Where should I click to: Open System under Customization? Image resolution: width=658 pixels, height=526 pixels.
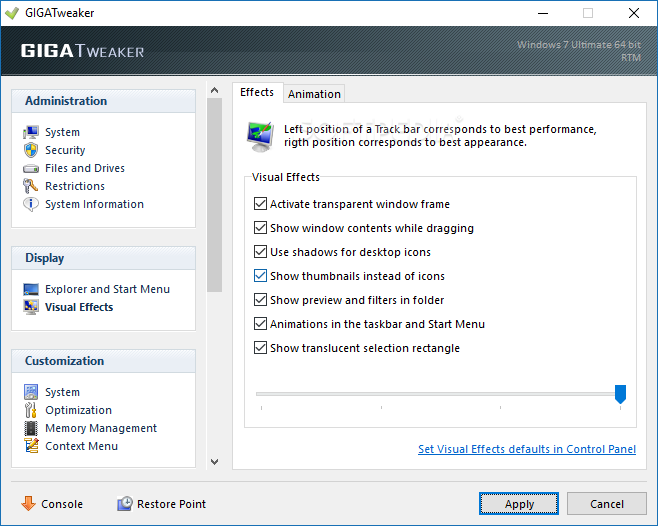63,392
